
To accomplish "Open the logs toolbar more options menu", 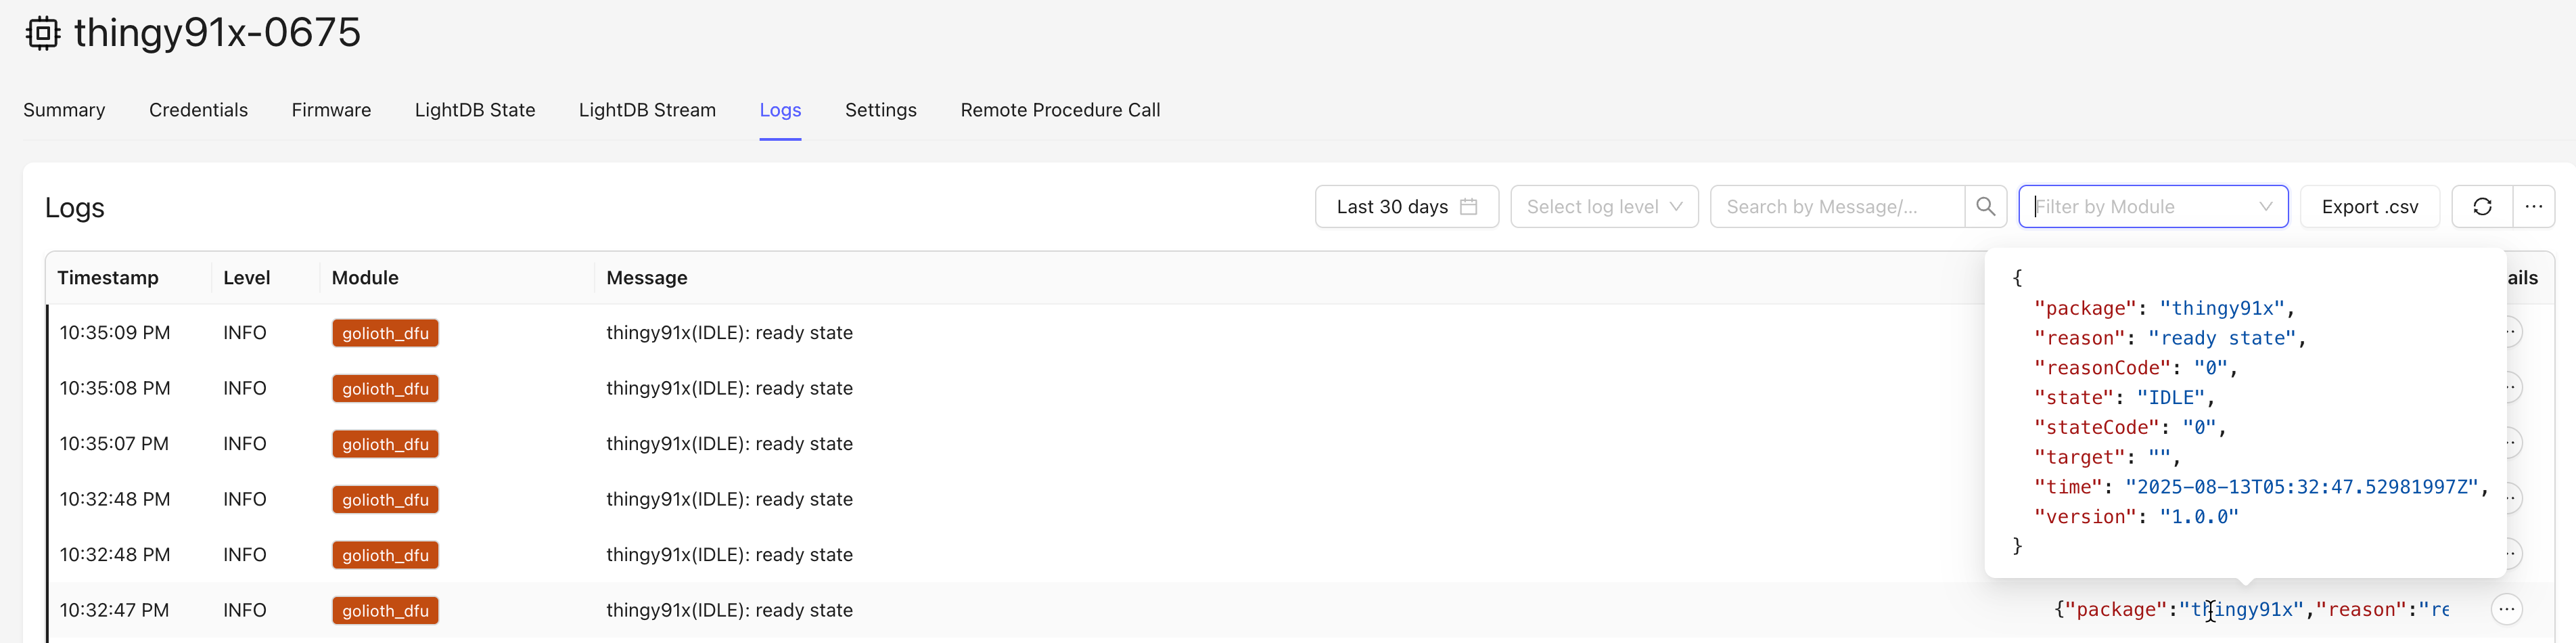I will pos(2533,207).
